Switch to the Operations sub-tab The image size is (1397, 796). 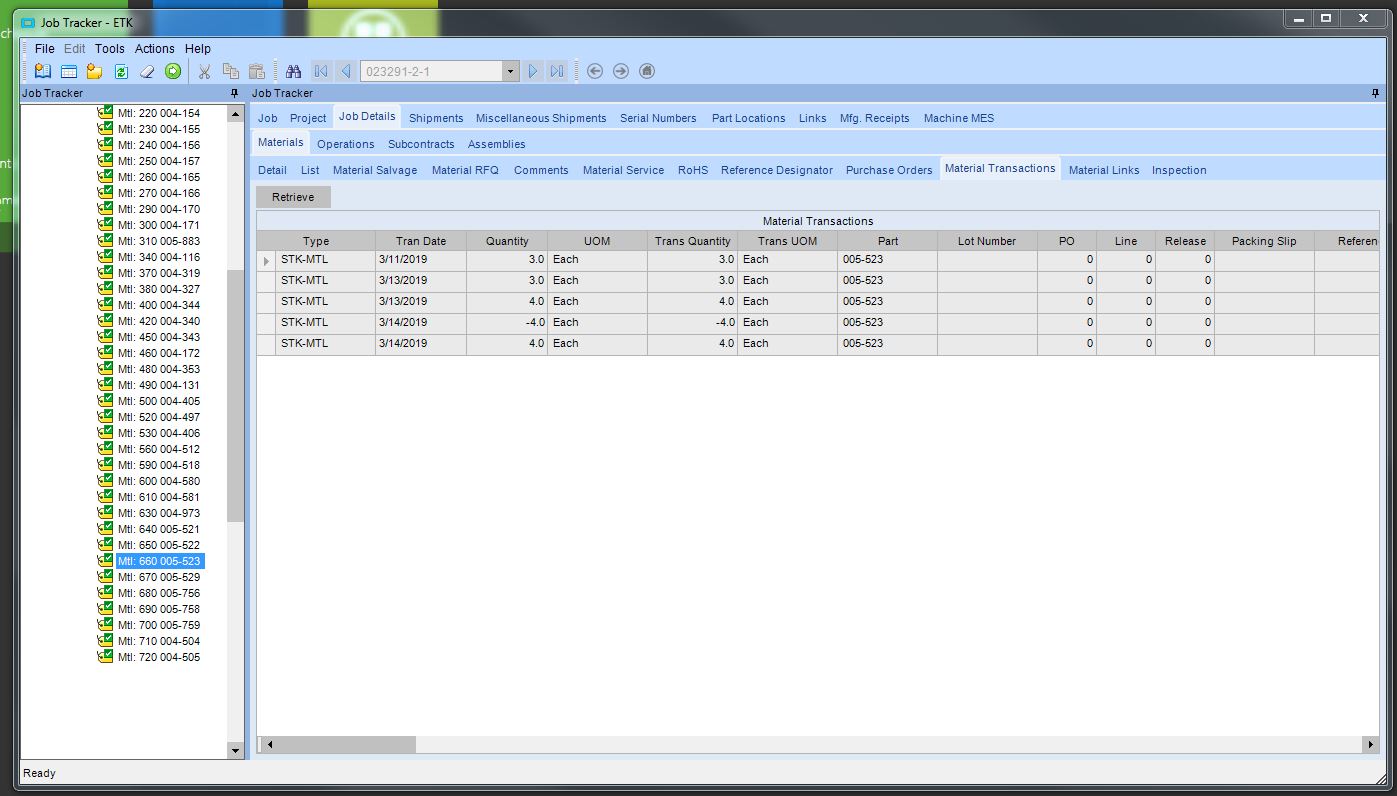click(346, 144)
